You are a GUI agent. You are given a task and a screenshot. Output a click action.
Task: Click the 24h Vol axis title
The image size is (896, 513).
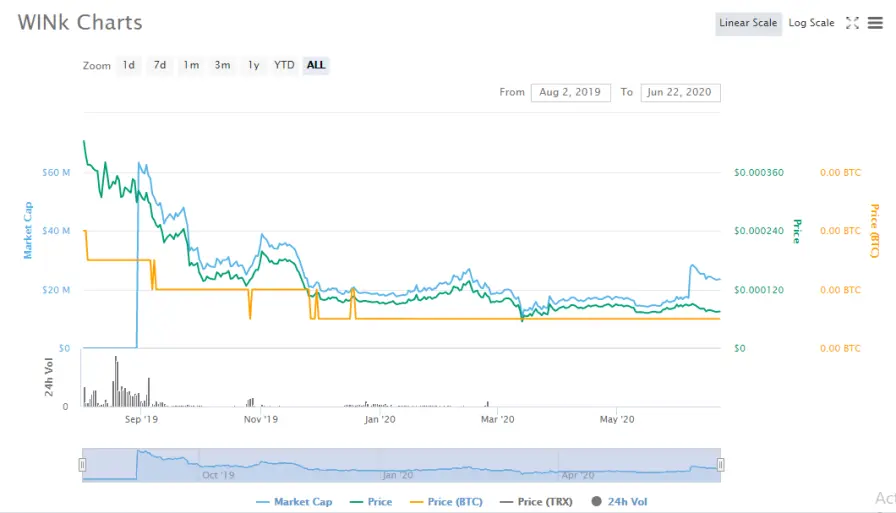point(49,377)
